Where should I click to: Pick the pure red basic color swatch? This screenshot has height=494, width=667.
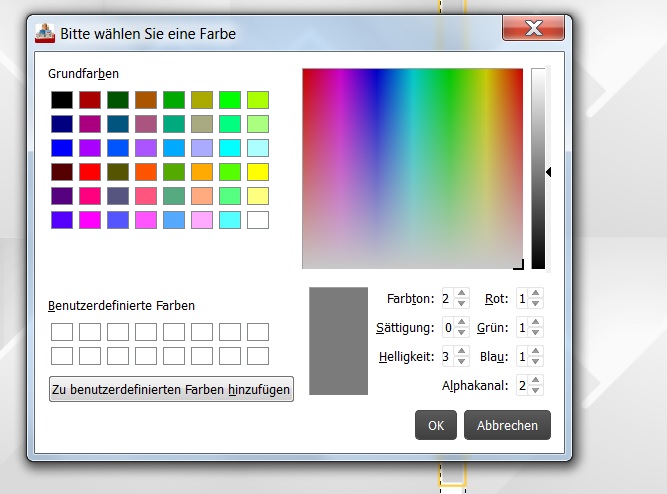[x=90, y=172]
